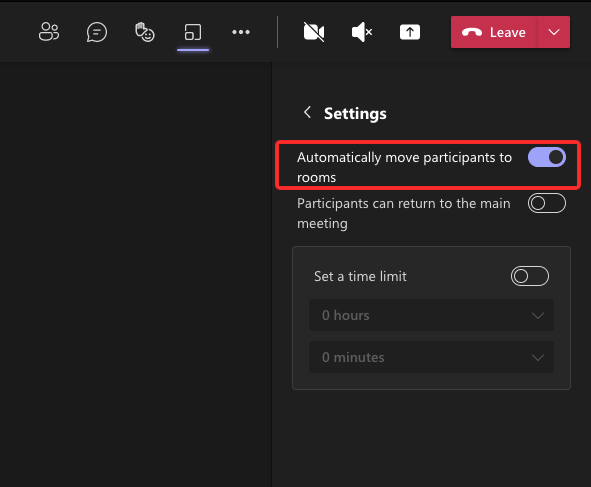Image resolution: width=591 pixels, height=487 pixels.
Task: Click the red Leave button
Action: [494, 32]
